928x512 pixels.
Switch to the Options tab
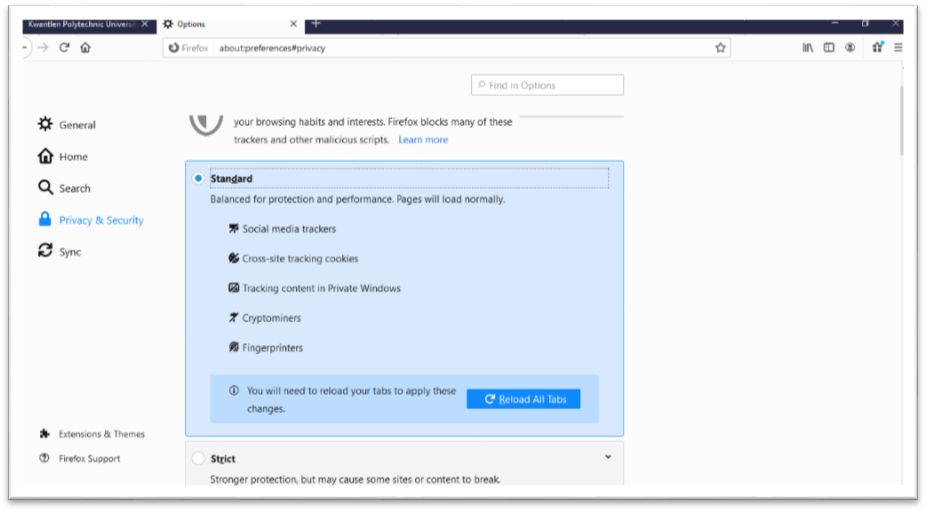click(x=231, y=24)
